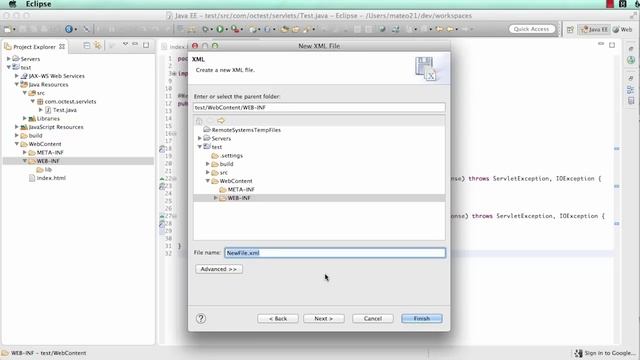This screenshot has width=640, height=360.
Task: Select lib folder in Project Explorer
Action: pyautogui.click(x=48, y=169)
